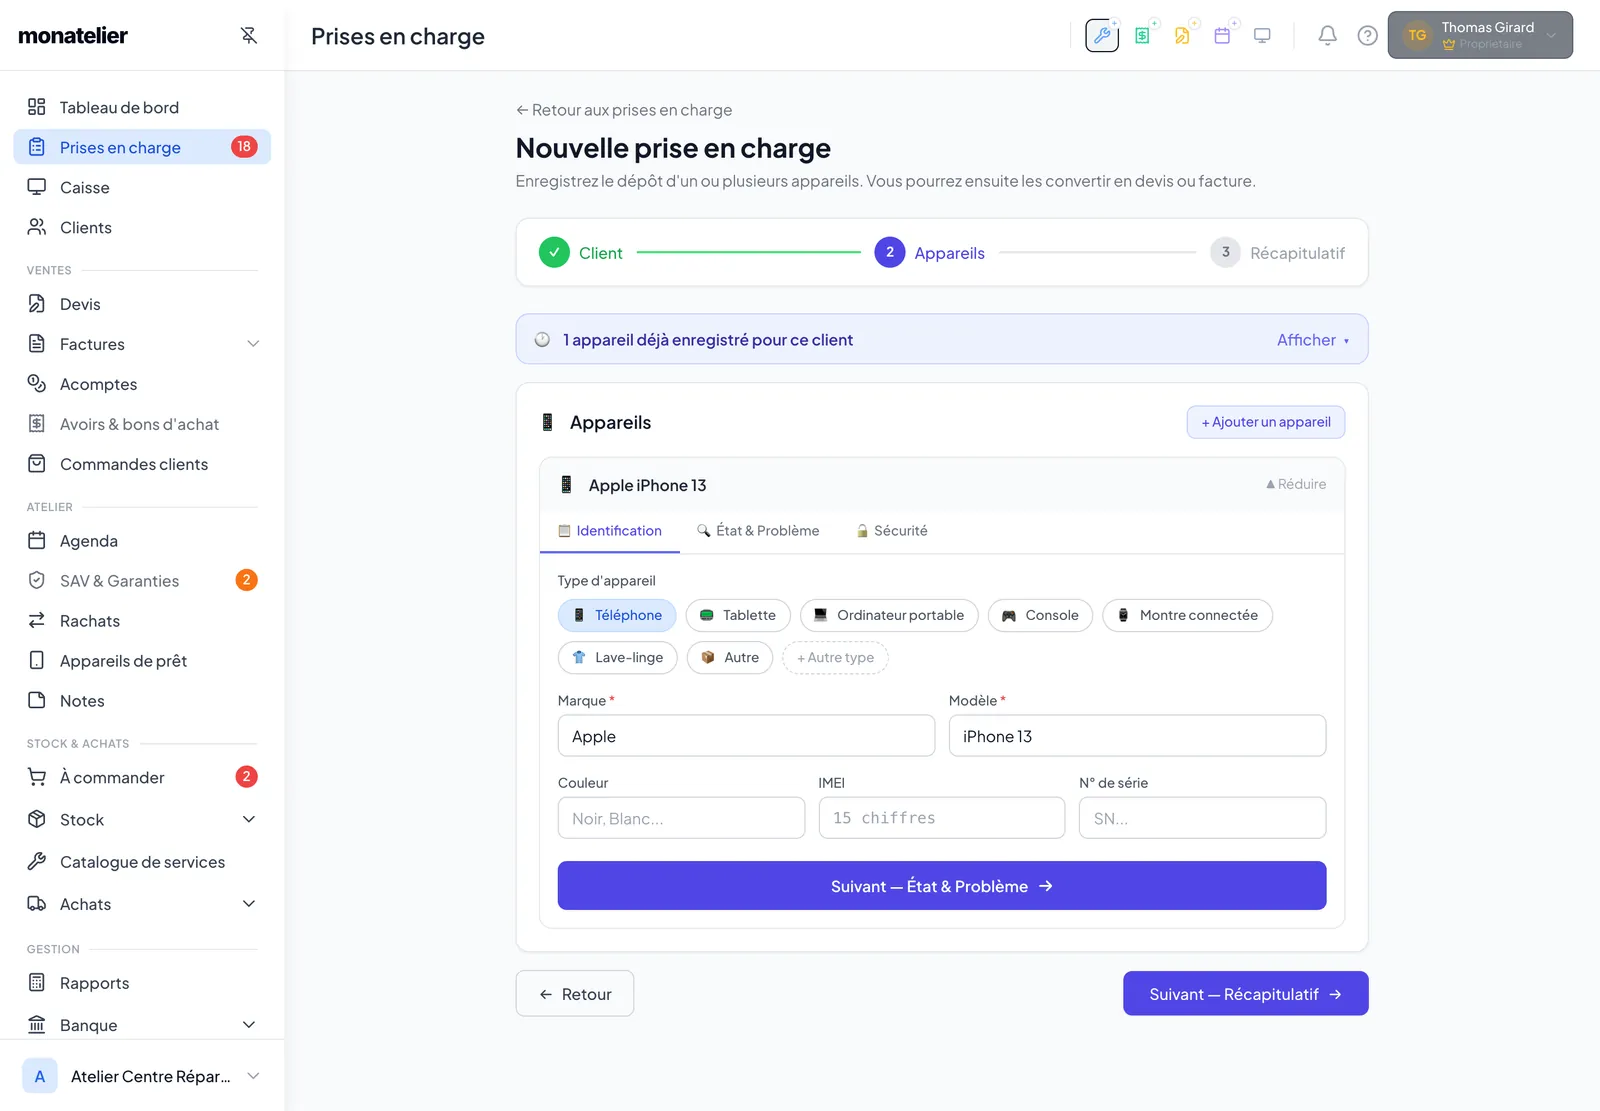Select Lave-linge device type
1600x1111 pixels.
coord(617,657)
